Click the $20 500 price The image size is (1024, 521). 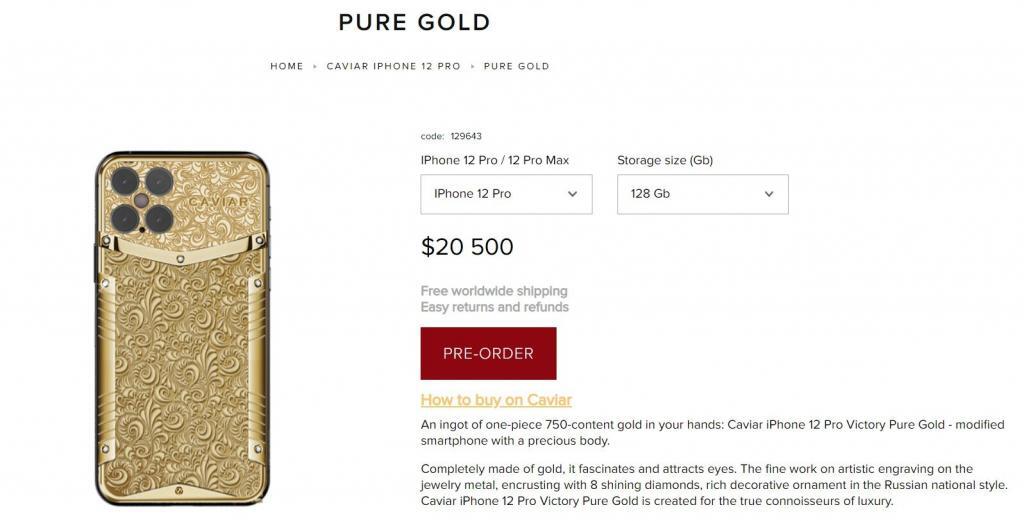coord(467,247)
